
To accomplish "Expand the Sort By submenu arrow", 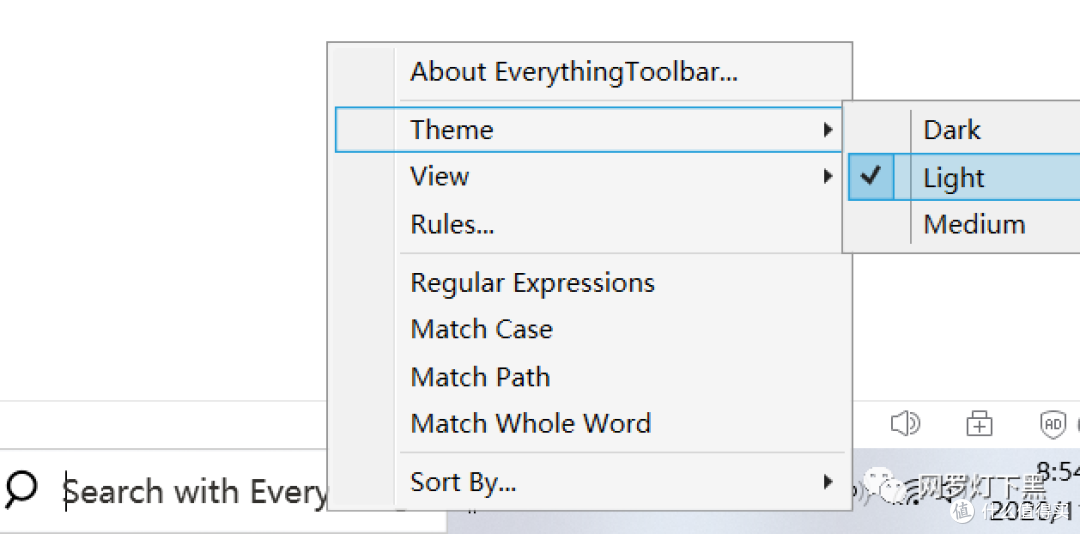I will pyautogui.click(x=827, y=482).
